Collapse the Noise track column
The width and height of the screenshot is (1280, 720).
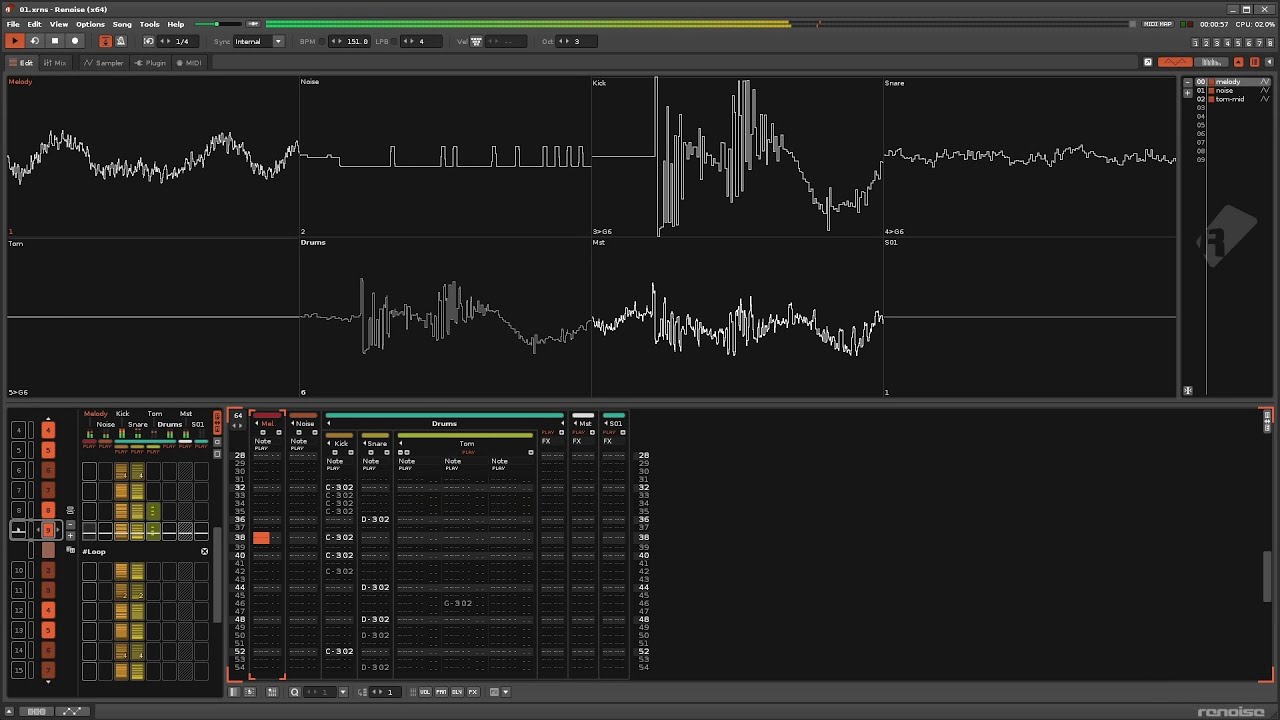tap(293, 423)
